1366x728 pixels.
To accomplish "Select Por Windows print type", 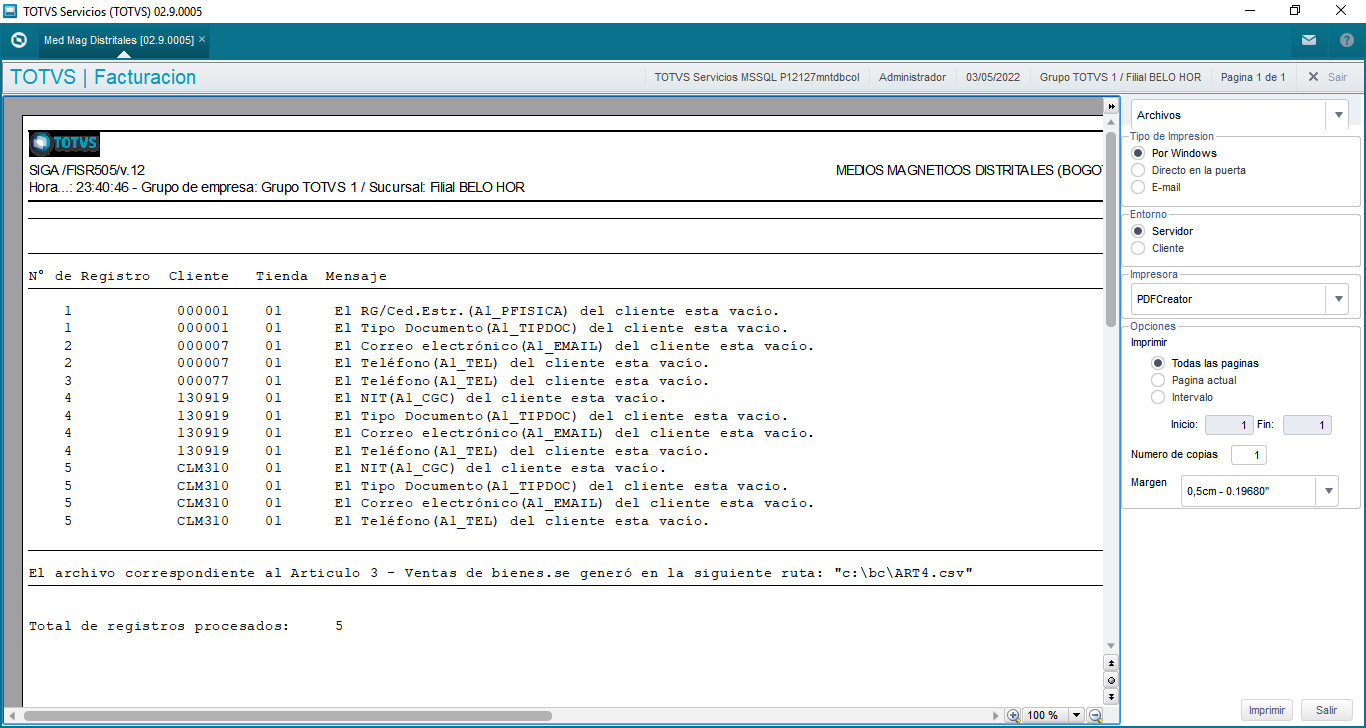I will coord(1137,153).
